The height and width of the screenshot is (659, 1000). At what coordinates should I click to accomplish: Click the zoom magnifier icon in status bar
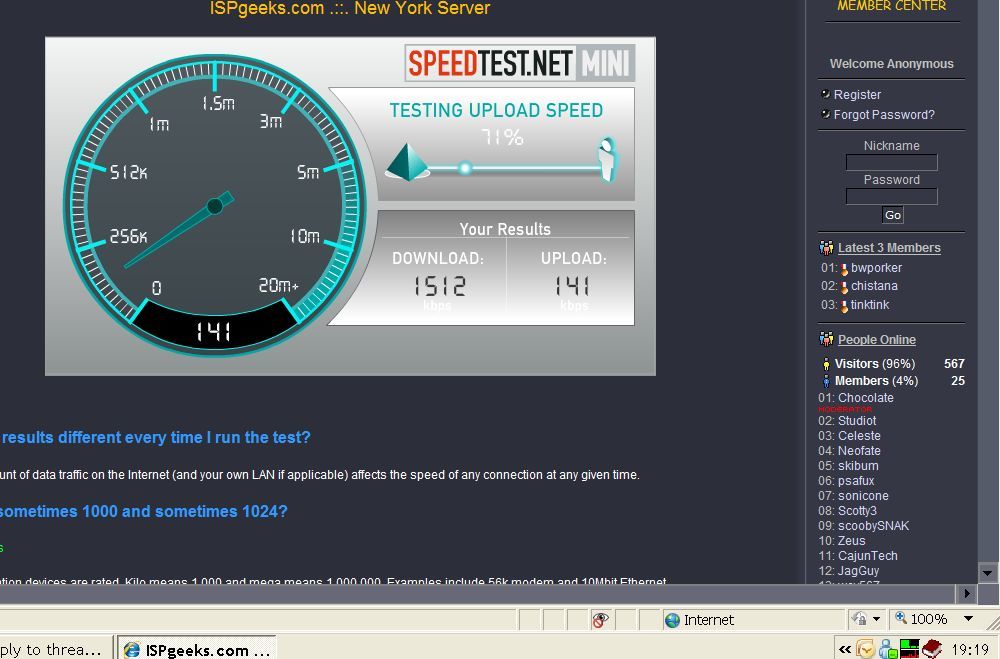point(901,618)
